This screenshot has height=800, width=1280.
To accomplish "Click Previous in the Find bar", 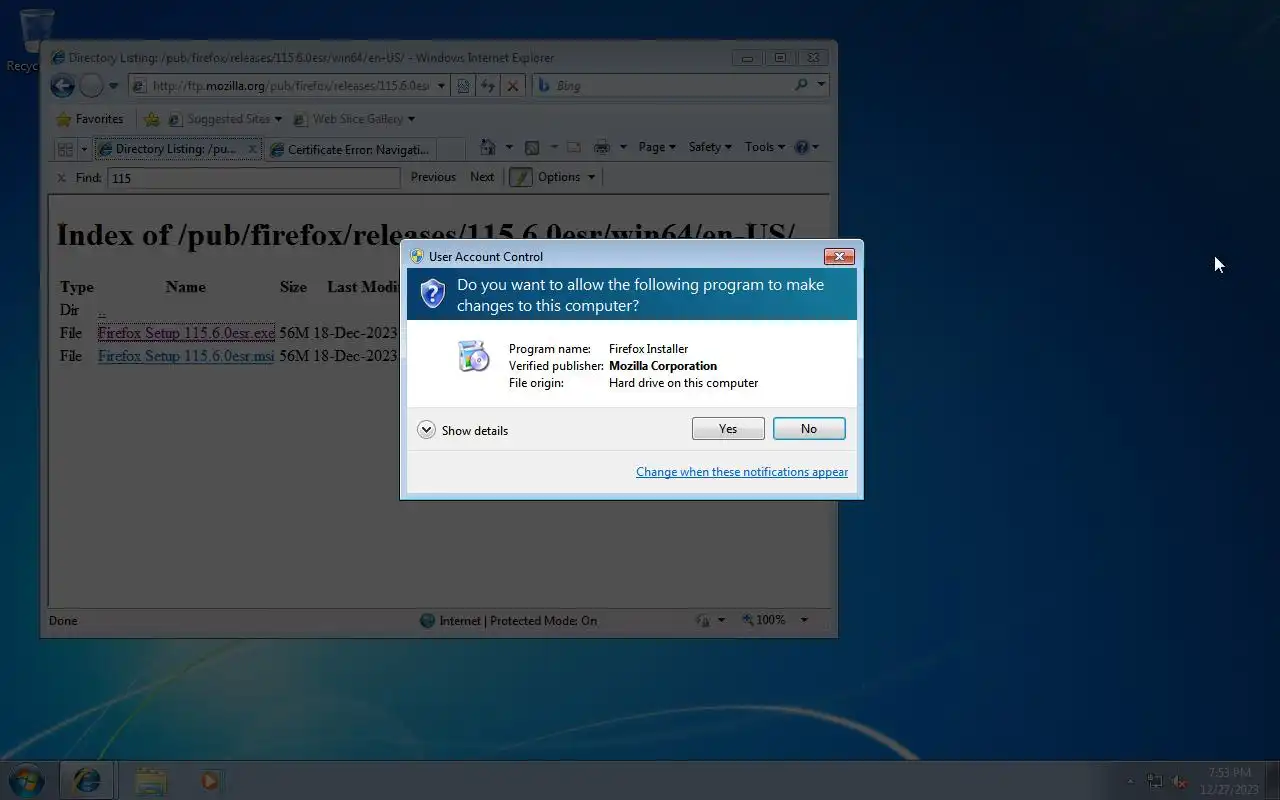I will (433, 177).
